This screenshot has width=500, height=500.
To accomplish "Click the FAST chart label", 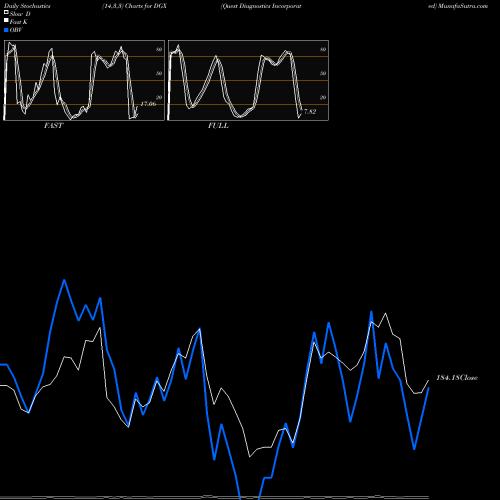I will click(53, 126).
